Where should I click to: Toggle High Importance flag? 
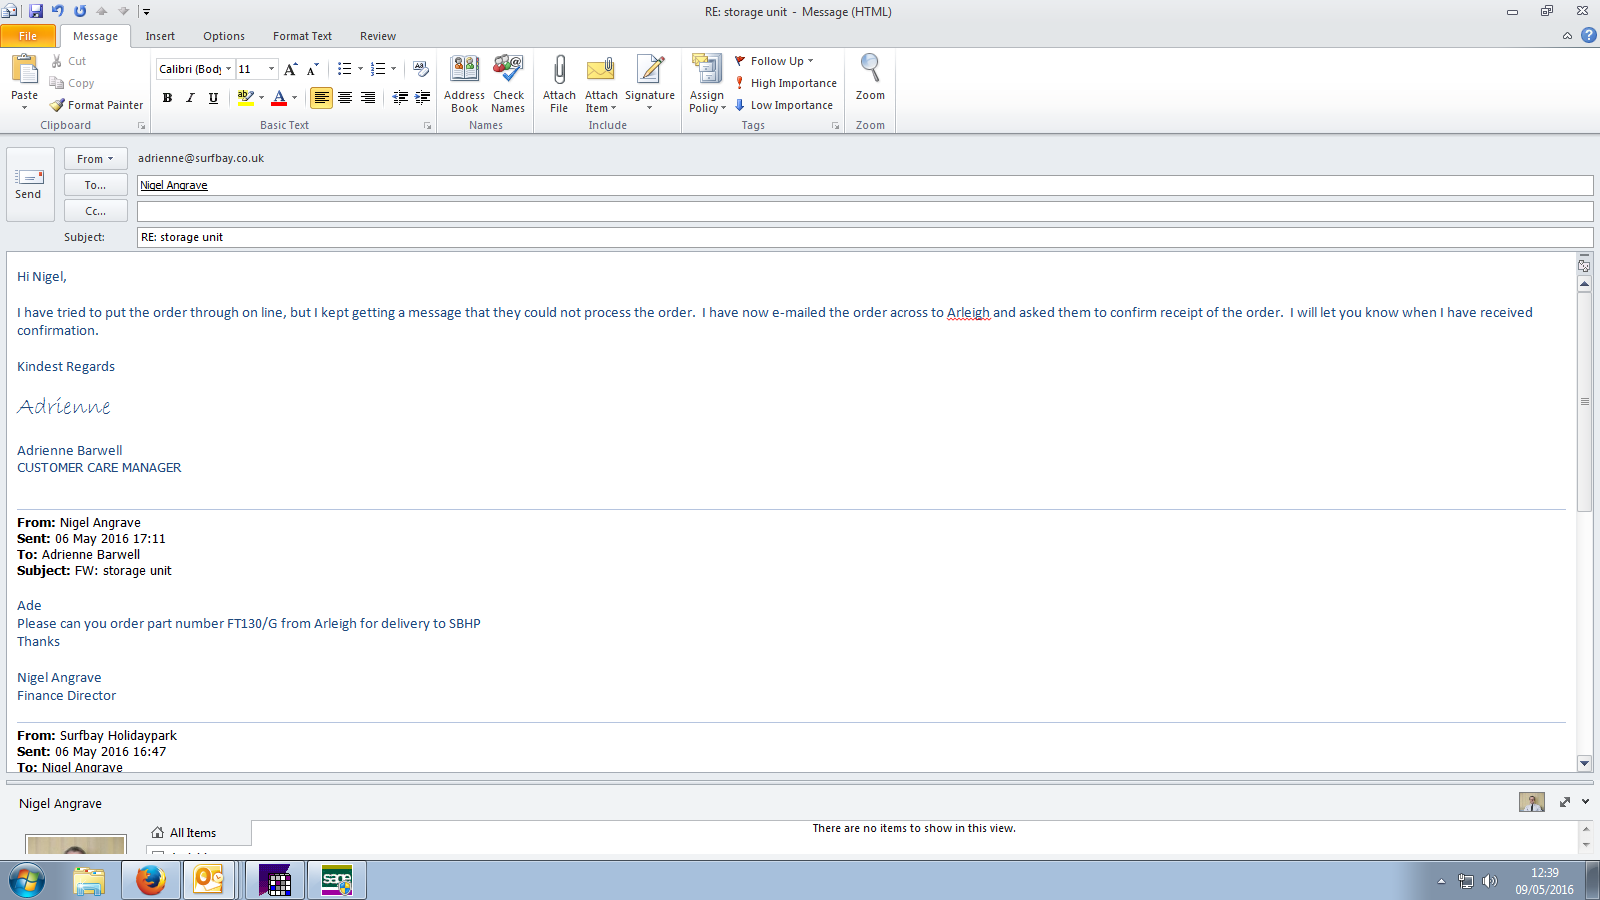pyautogui.click(x=785, y=83)
